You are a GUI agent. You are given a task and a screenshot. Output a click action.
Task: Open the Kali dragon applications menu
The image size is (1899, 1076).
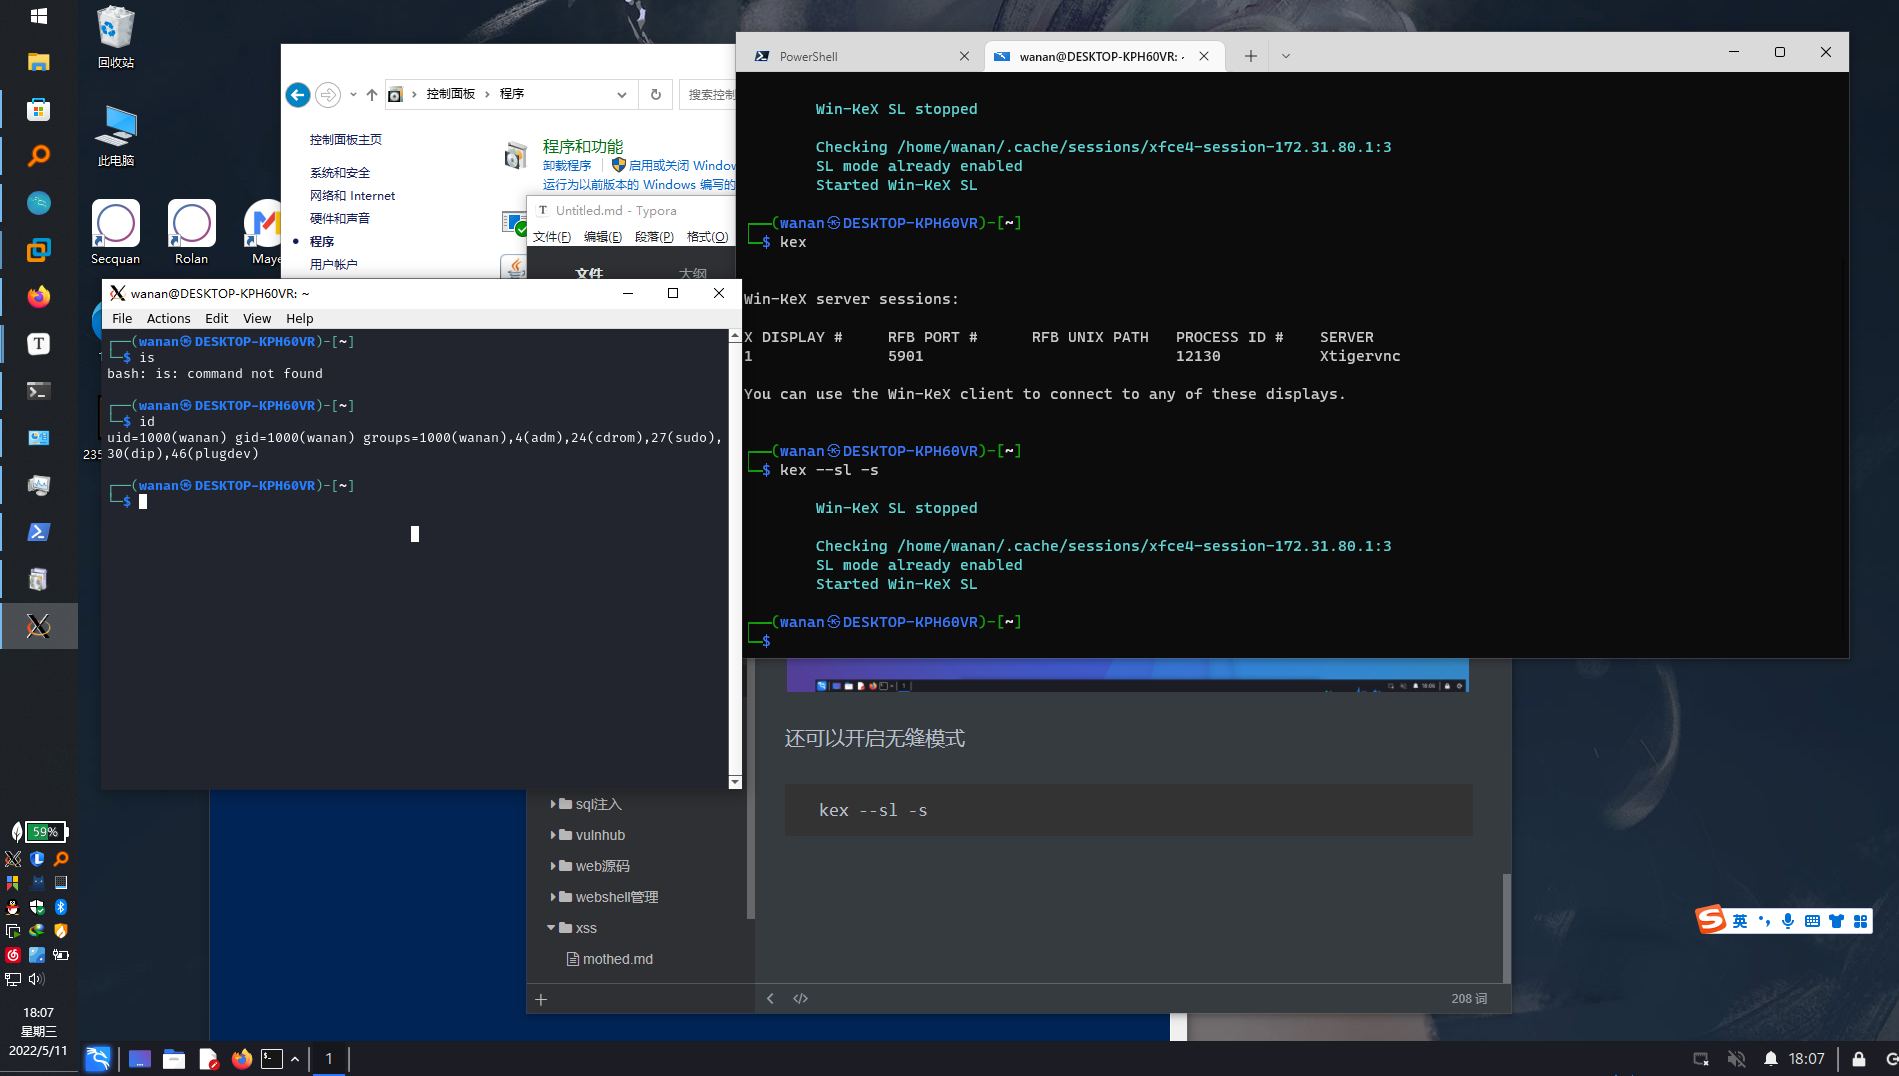[97, 1059]
